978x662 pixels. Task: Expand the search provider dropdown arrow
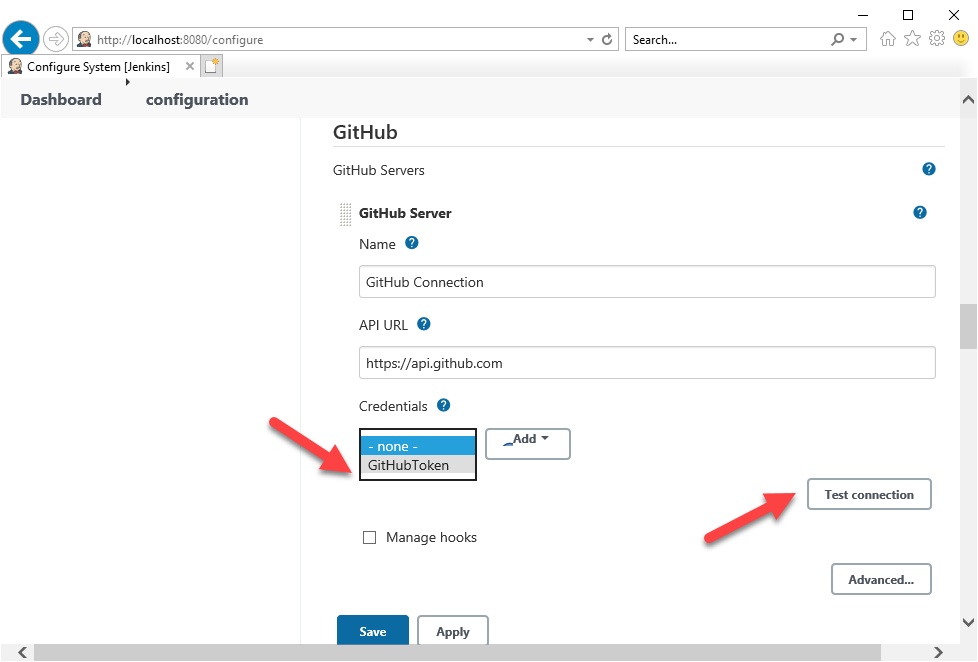854,39
